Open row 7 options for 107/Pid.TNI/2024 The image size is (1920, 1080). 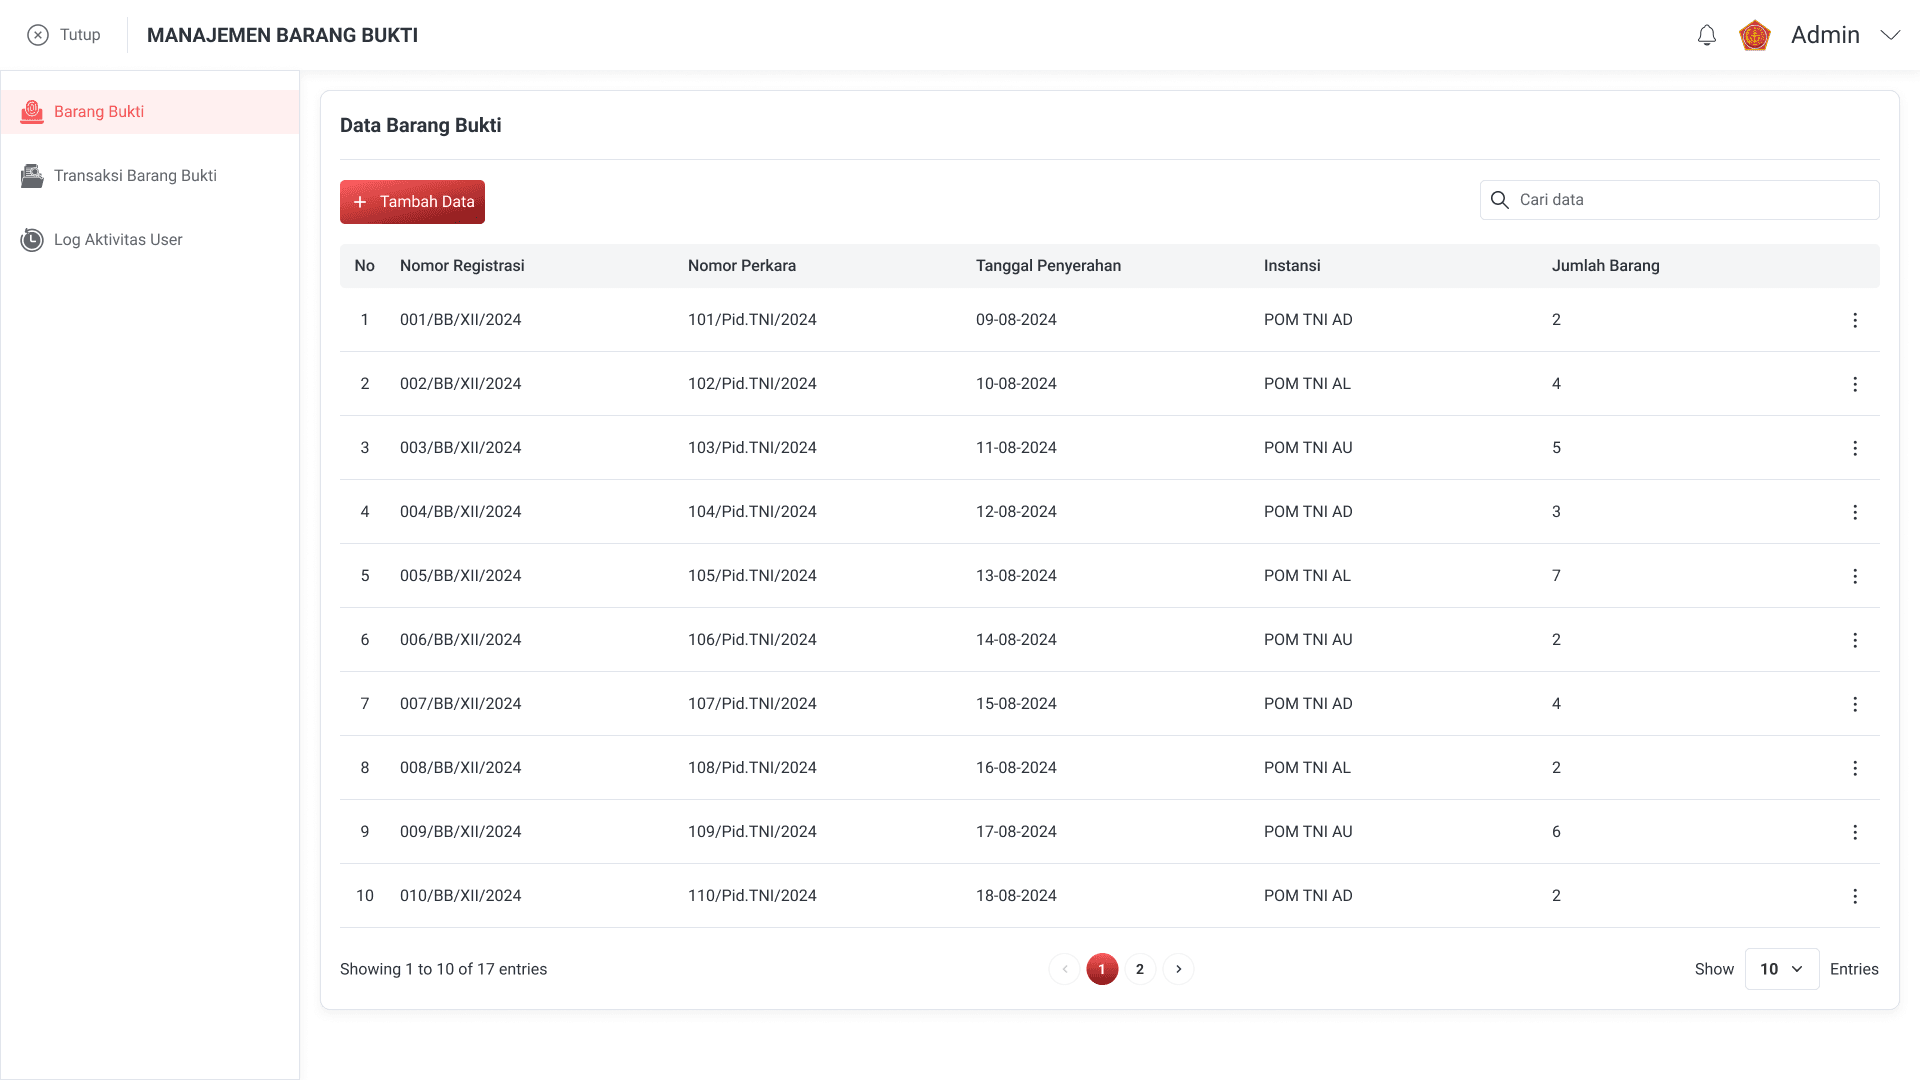[1855, 704]
